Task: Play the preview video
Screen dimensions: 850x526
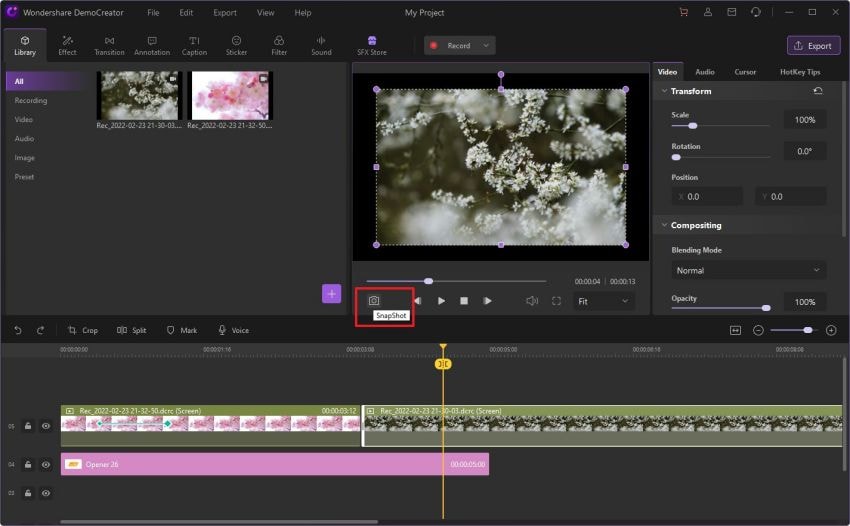Action: 441,301
